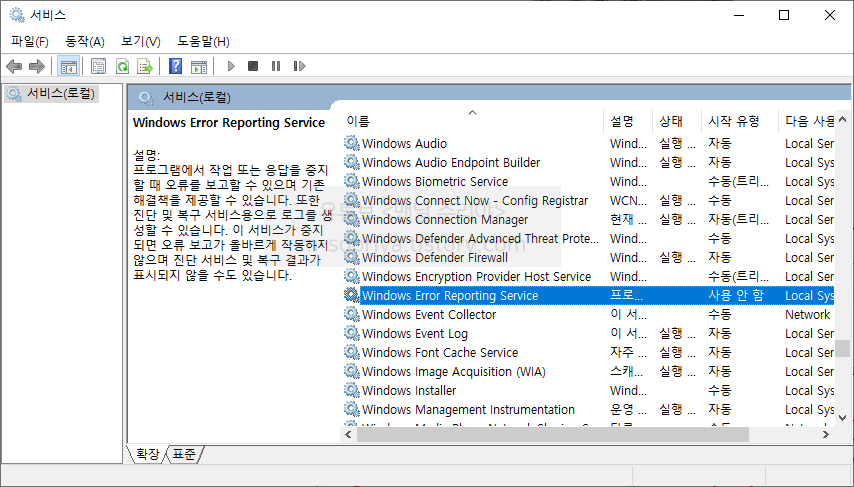Click the Restart Service icon
The image size is (854, 487).
click(x=299, y=66)
